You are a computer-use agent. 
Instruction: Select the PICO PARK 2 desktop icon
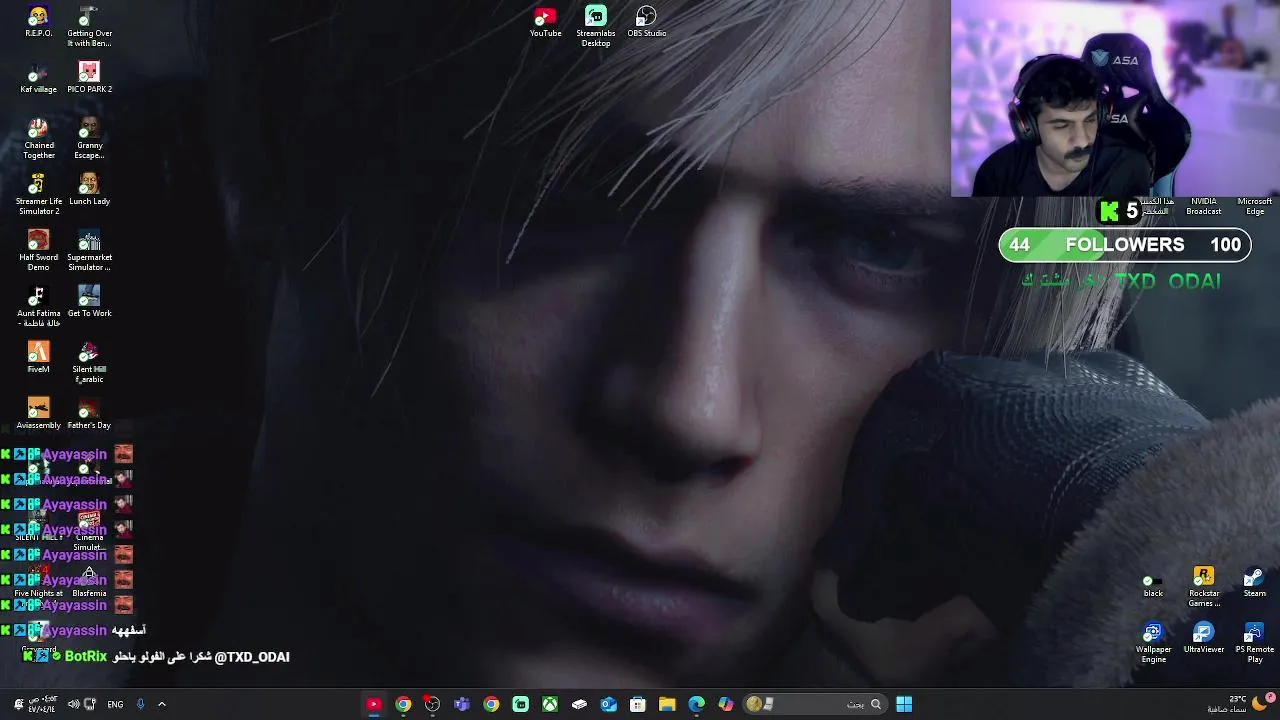(x=89, y=78)
